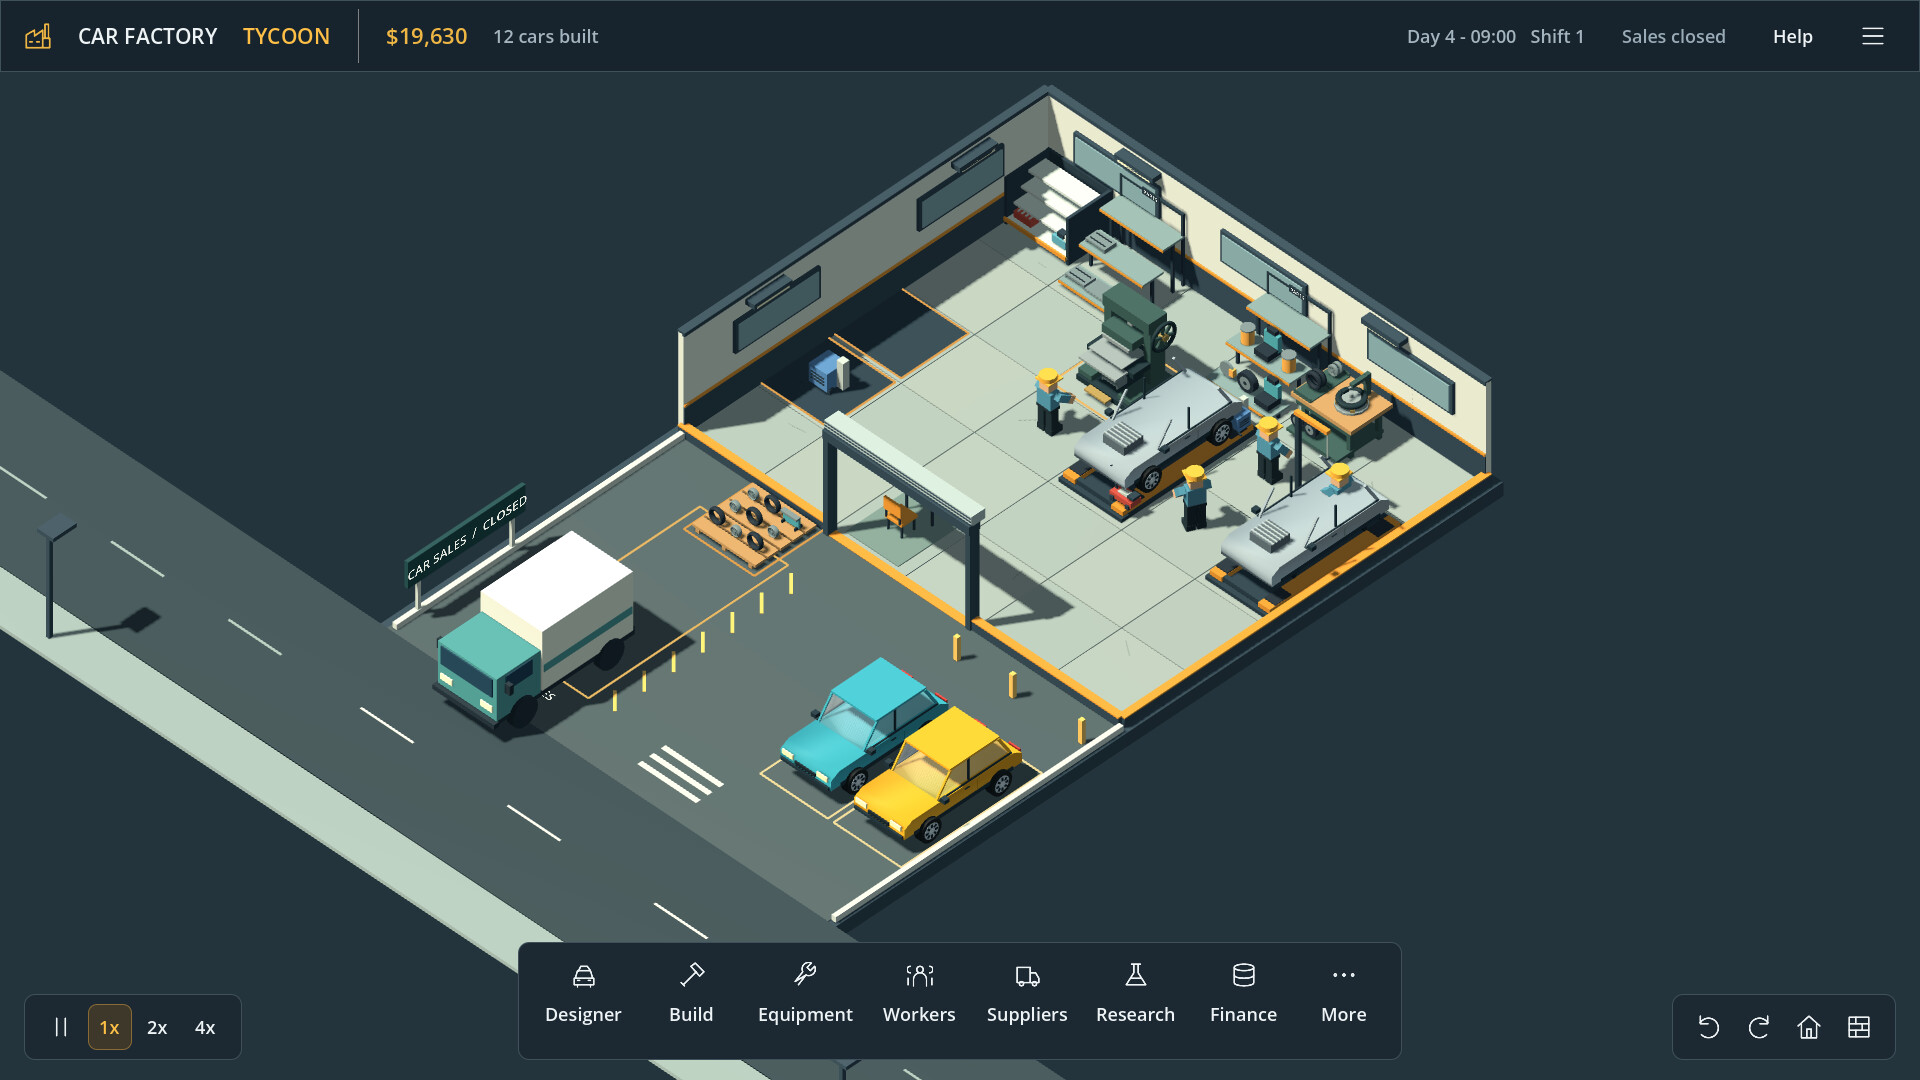This screenshot has width=1920, height=1080.
Task: Show More options menu
Action: click(1343, 995)
